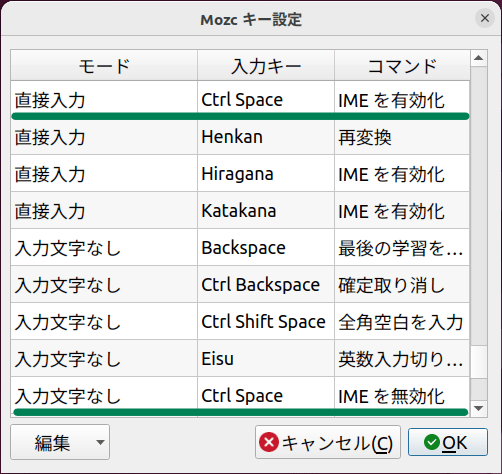This screenshot has width=502, height=474.
Task: Click the scrollbar down arrow
Action: 479,408
